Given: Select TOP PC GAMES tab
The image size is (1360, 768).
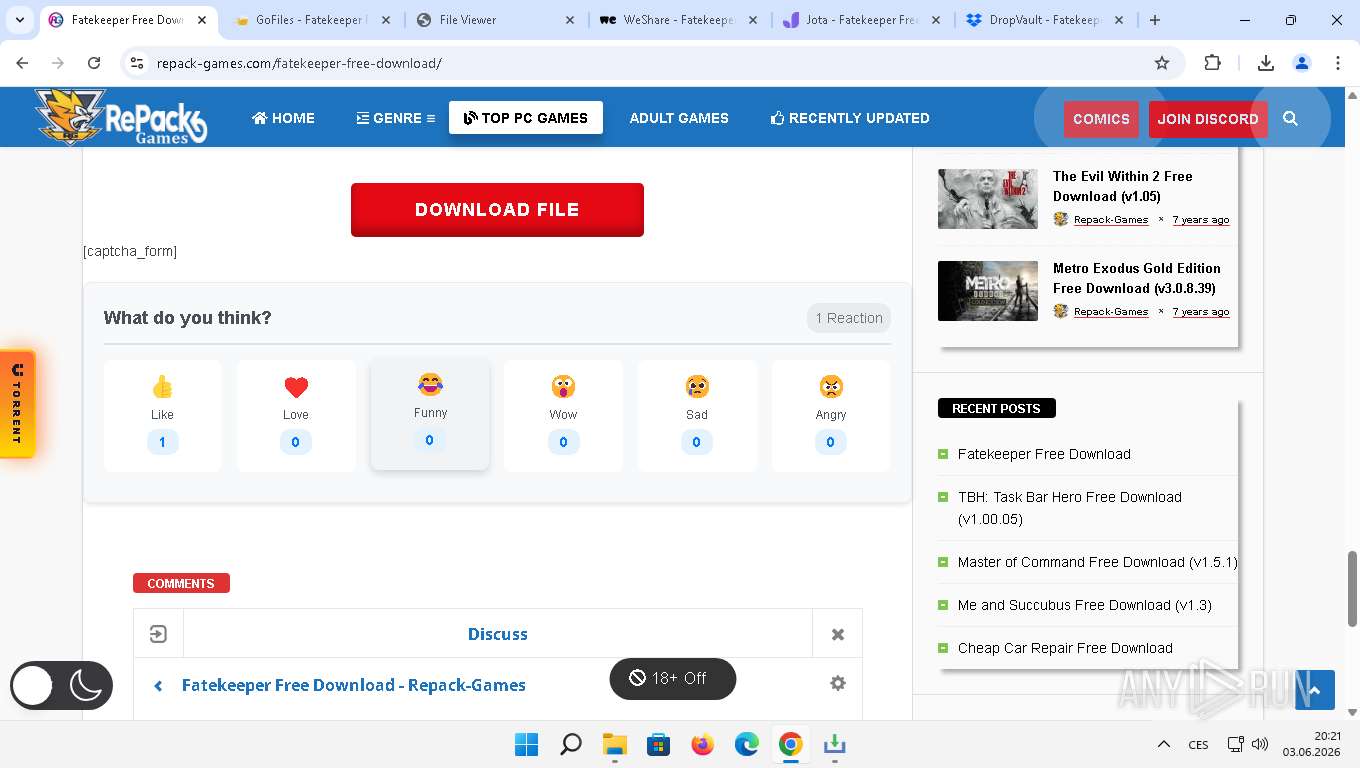Looking at the screenshot, I should [526, 118].
